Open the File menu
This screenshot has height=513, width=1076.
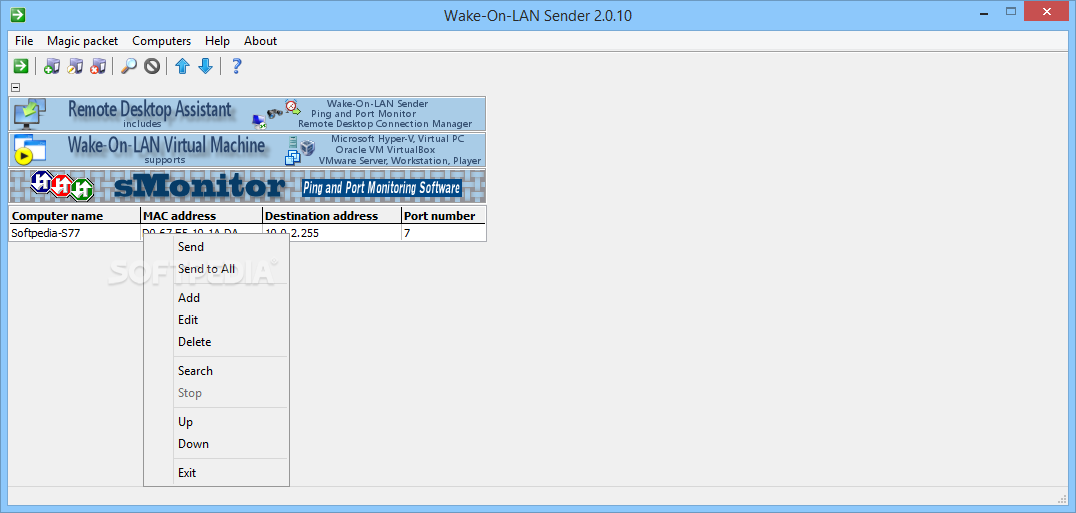(x=24, y=41)
